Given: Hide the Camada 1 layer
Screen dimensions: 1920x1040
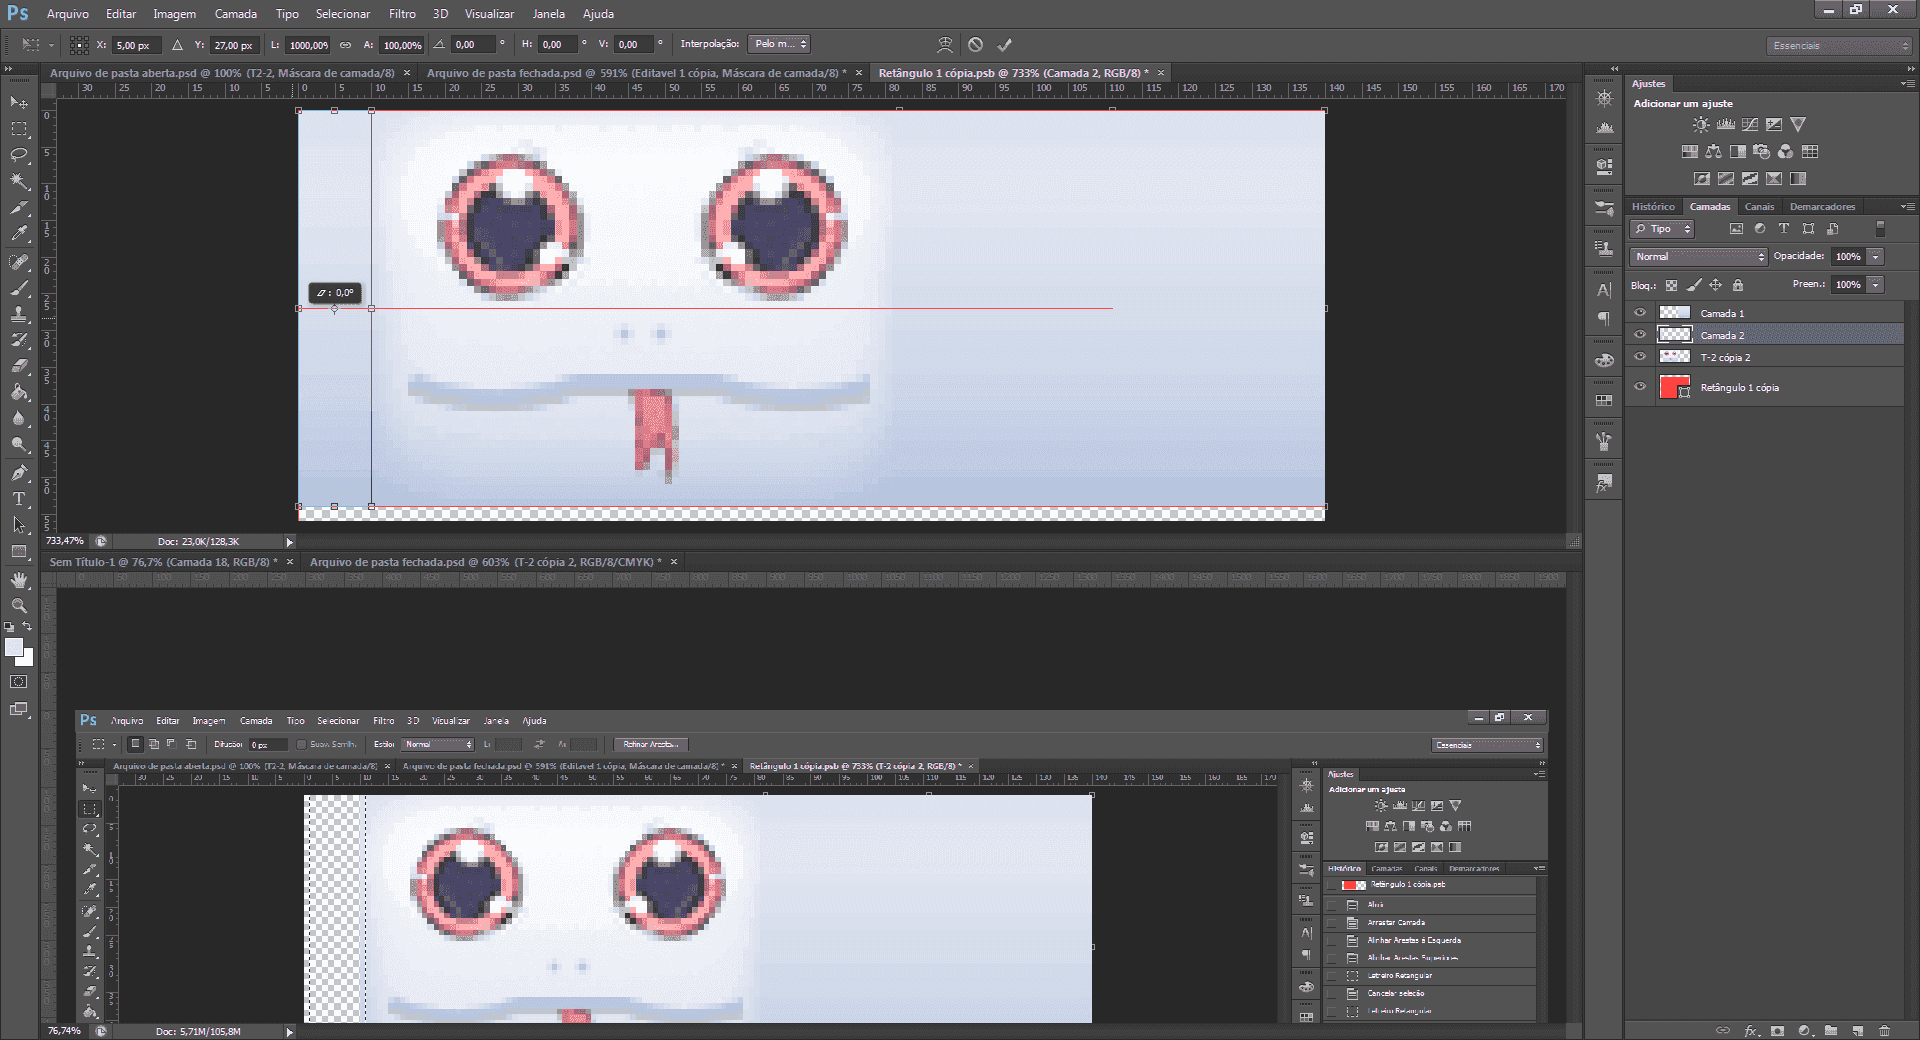Looking at the screenshot, I should pos(1640,313).
